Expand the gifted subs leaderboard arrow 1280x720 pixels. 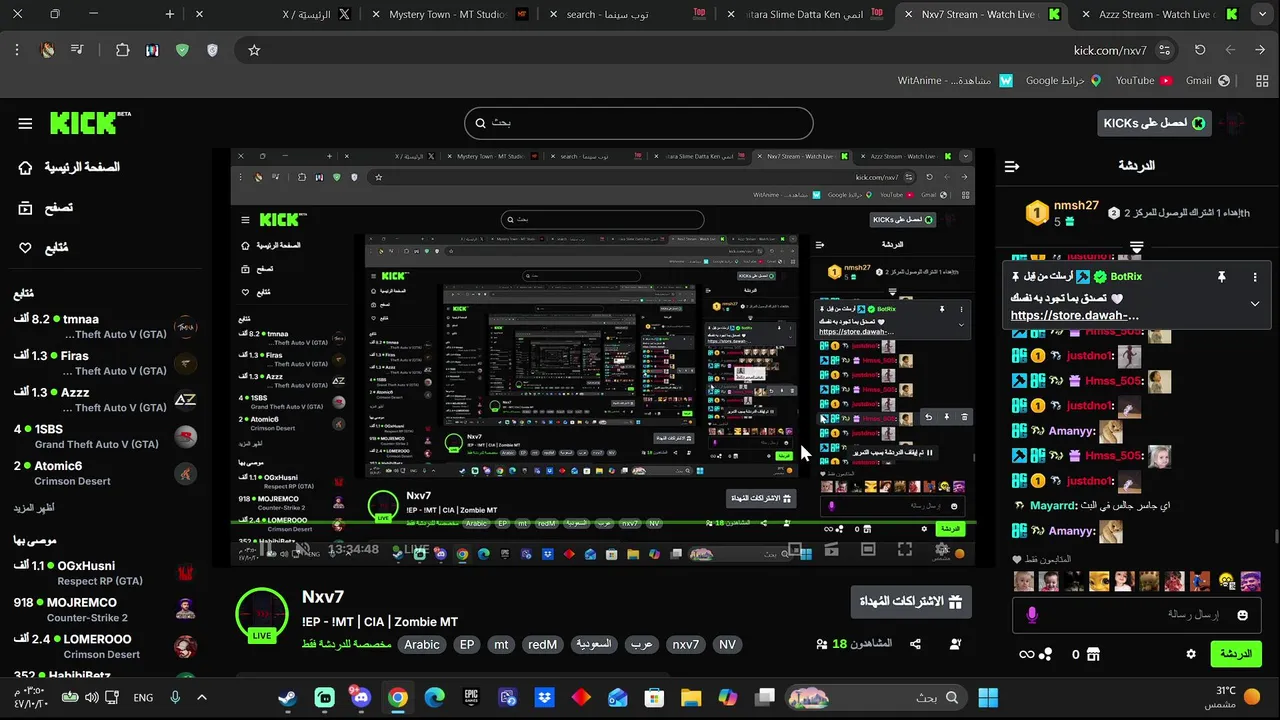[x=1136, y=247]
